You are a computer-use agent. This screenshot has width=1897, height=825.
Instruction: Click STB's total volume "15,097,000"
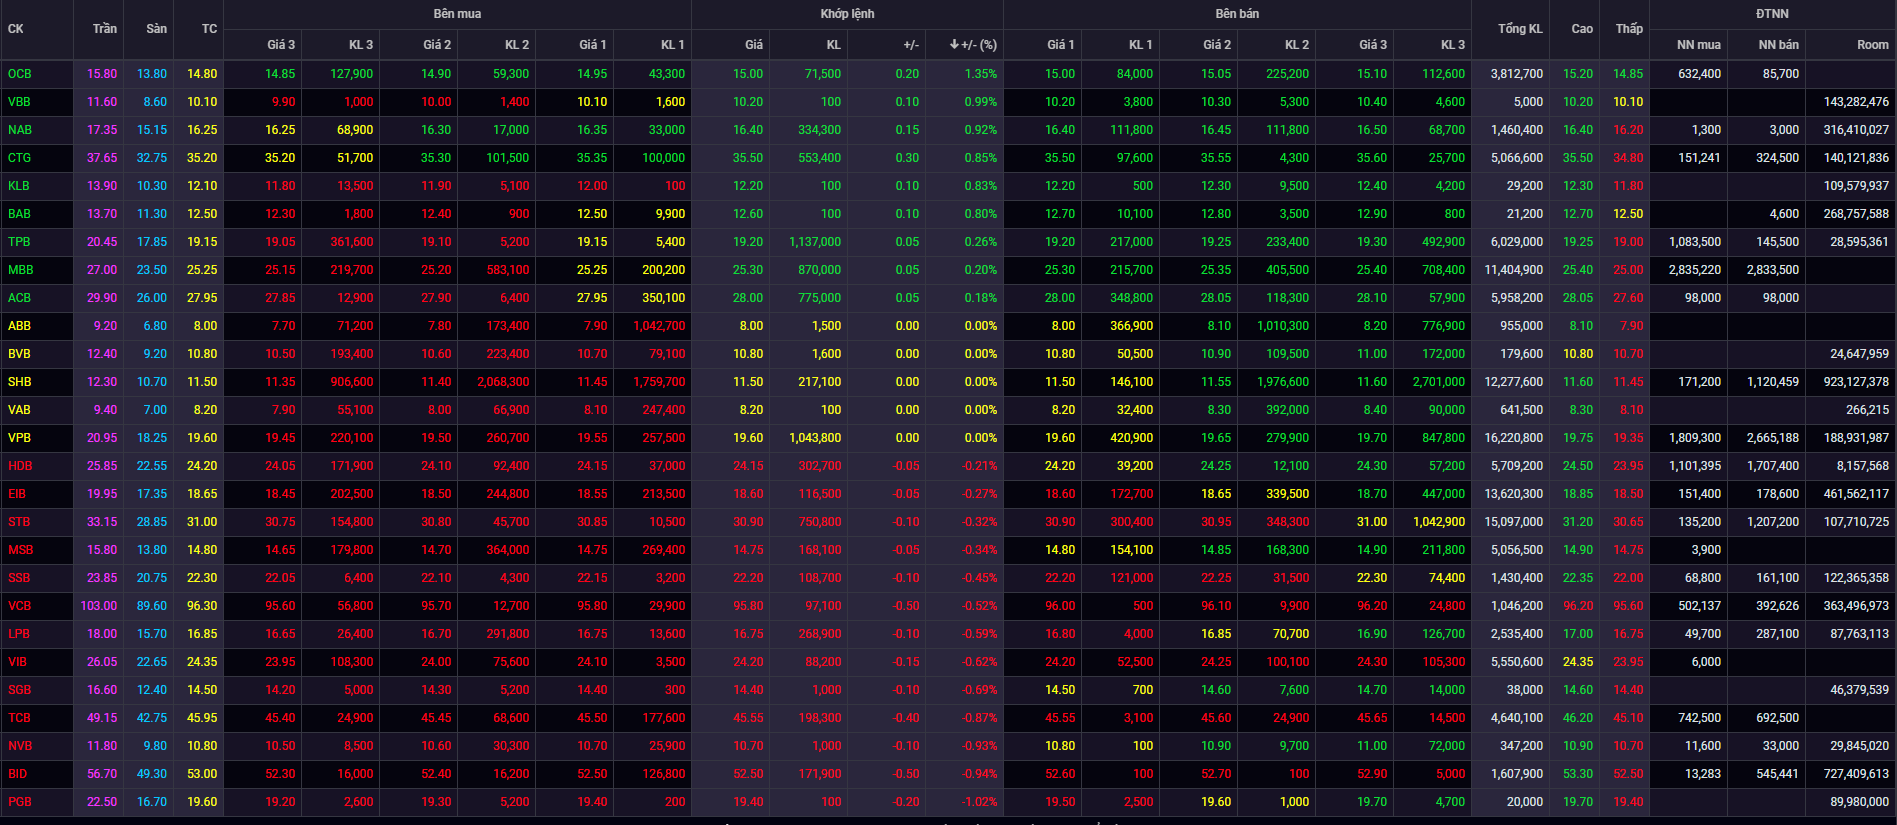1514,522
